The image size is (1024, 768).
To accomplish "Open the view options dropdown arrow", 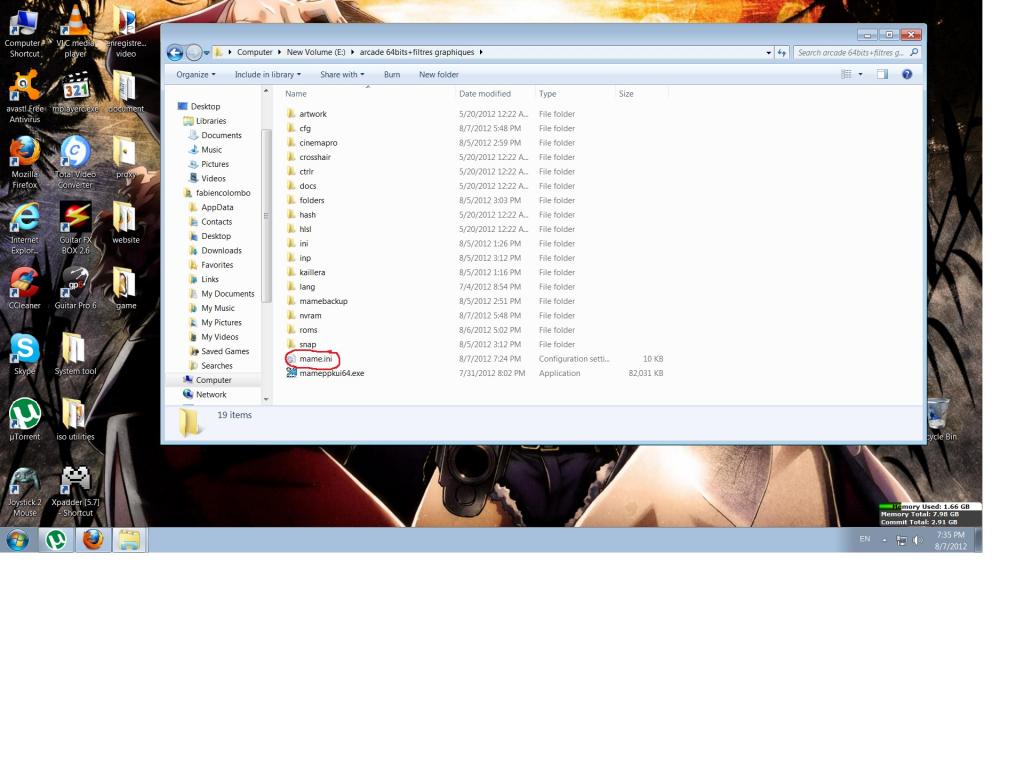I will pos(860,74).
